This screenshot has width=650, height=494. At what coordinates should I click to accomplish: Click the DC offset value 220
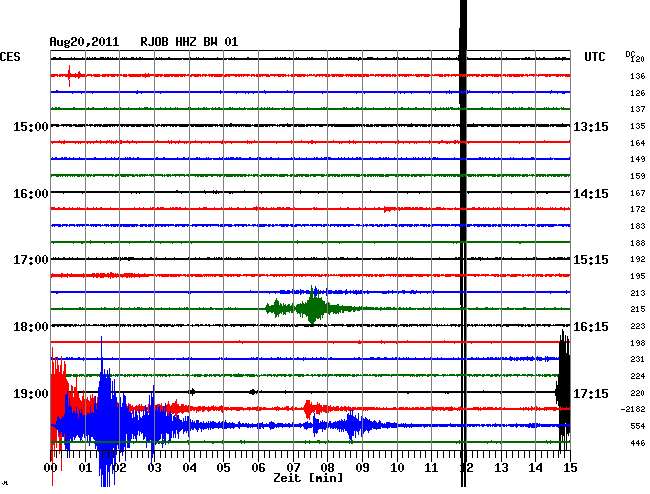coord(638,393)
